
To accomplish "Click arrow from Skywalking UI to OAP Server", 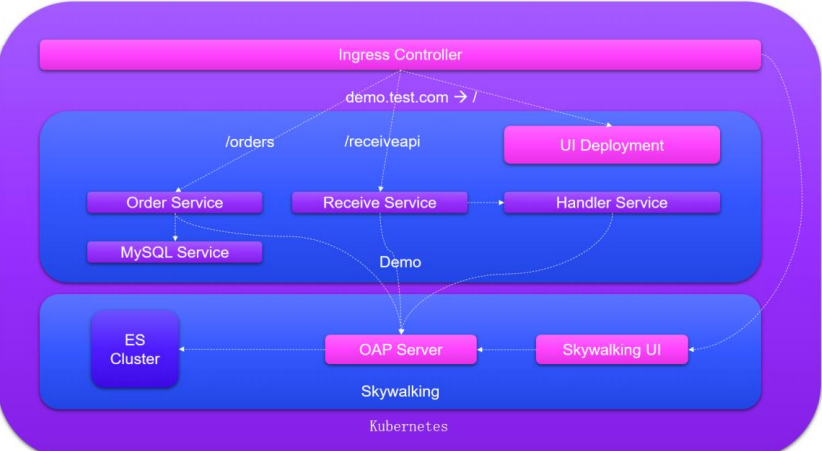I will (x=505, y=349).
